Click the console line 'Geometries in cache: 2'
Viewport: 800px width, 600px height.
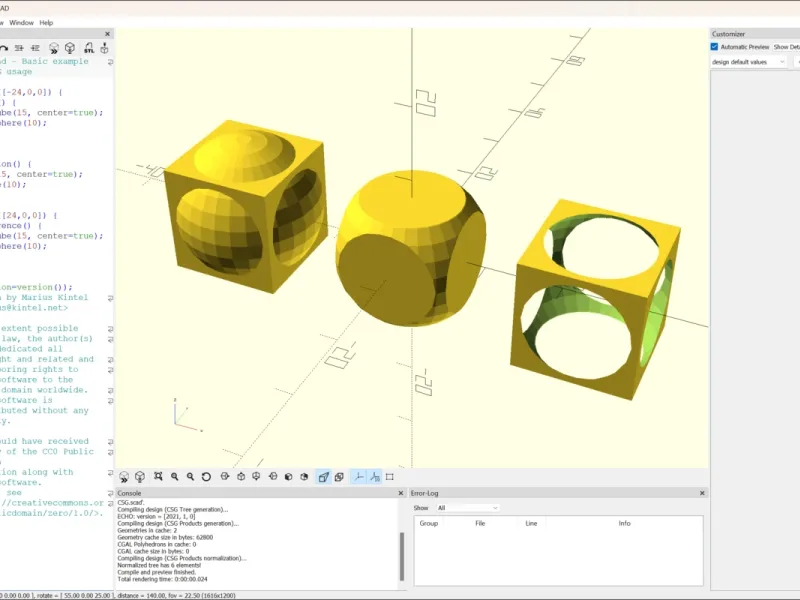click(x=147, y=530)
